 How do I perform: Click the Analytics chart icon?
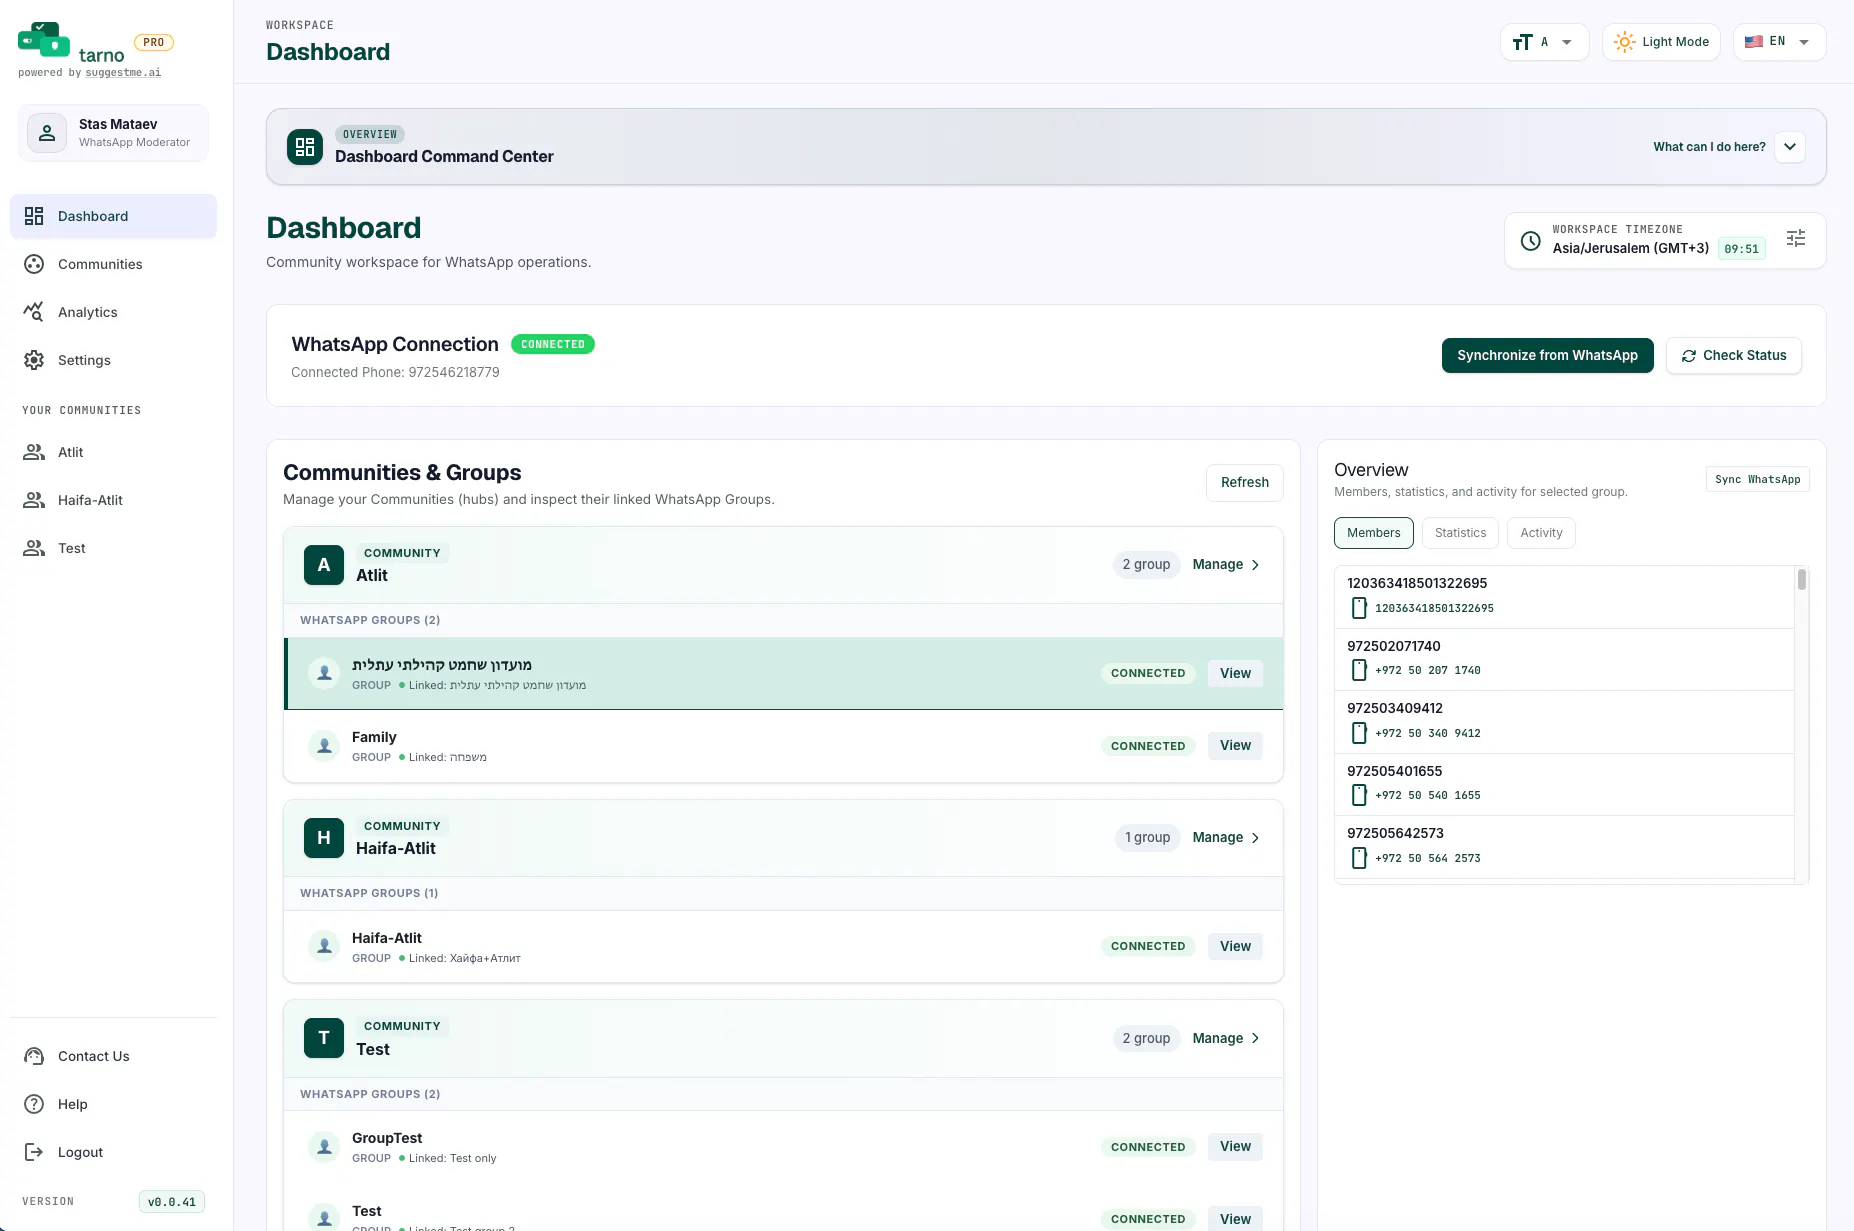34,312
